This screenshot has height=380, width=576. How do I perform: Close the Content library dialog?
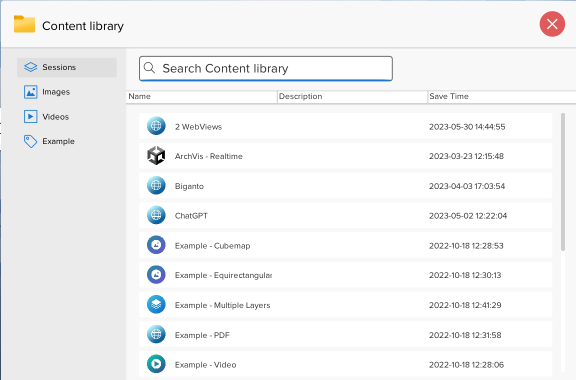(x=552, y=24)
